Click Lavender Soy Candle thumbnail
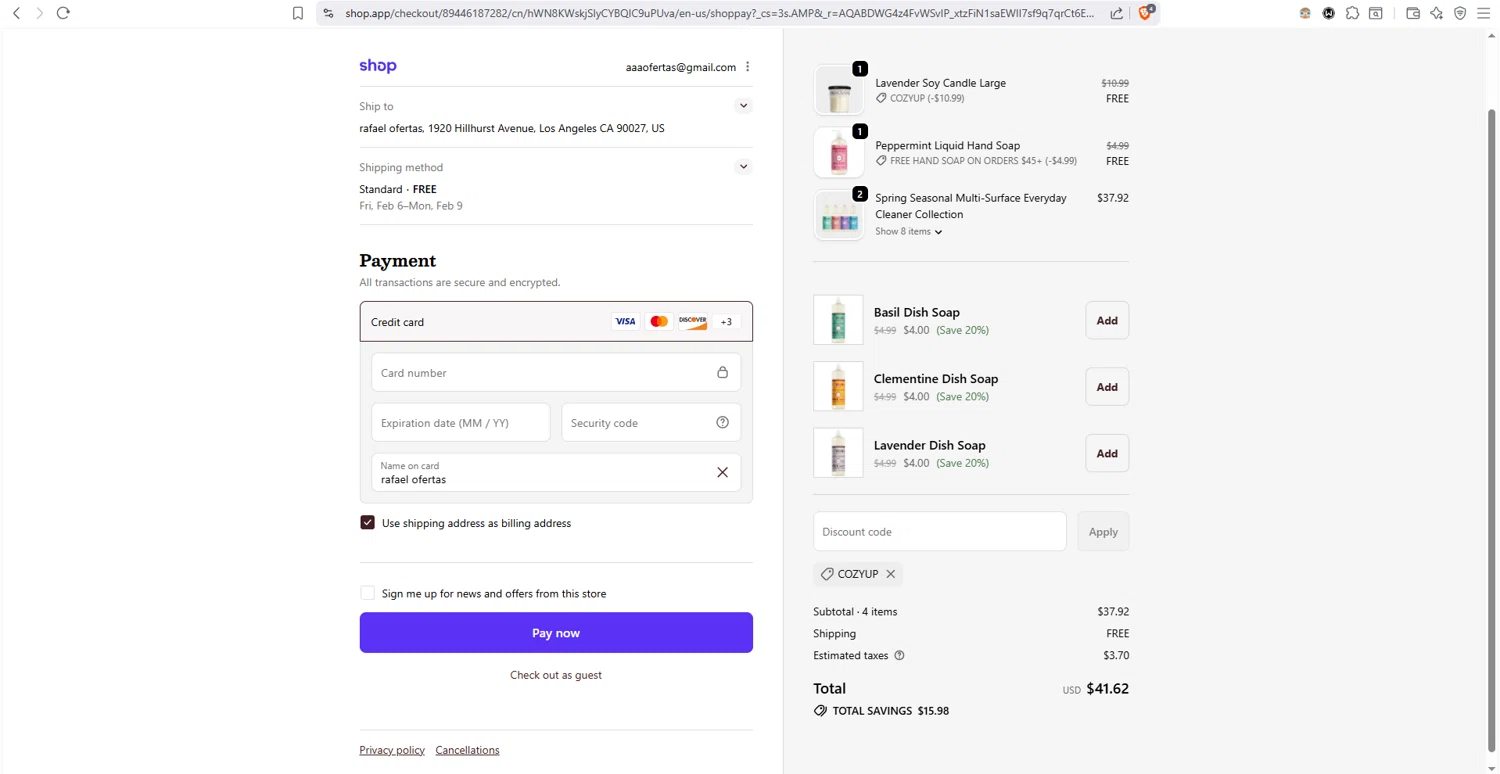This screenshot has width=1500, height=774. 838,90
